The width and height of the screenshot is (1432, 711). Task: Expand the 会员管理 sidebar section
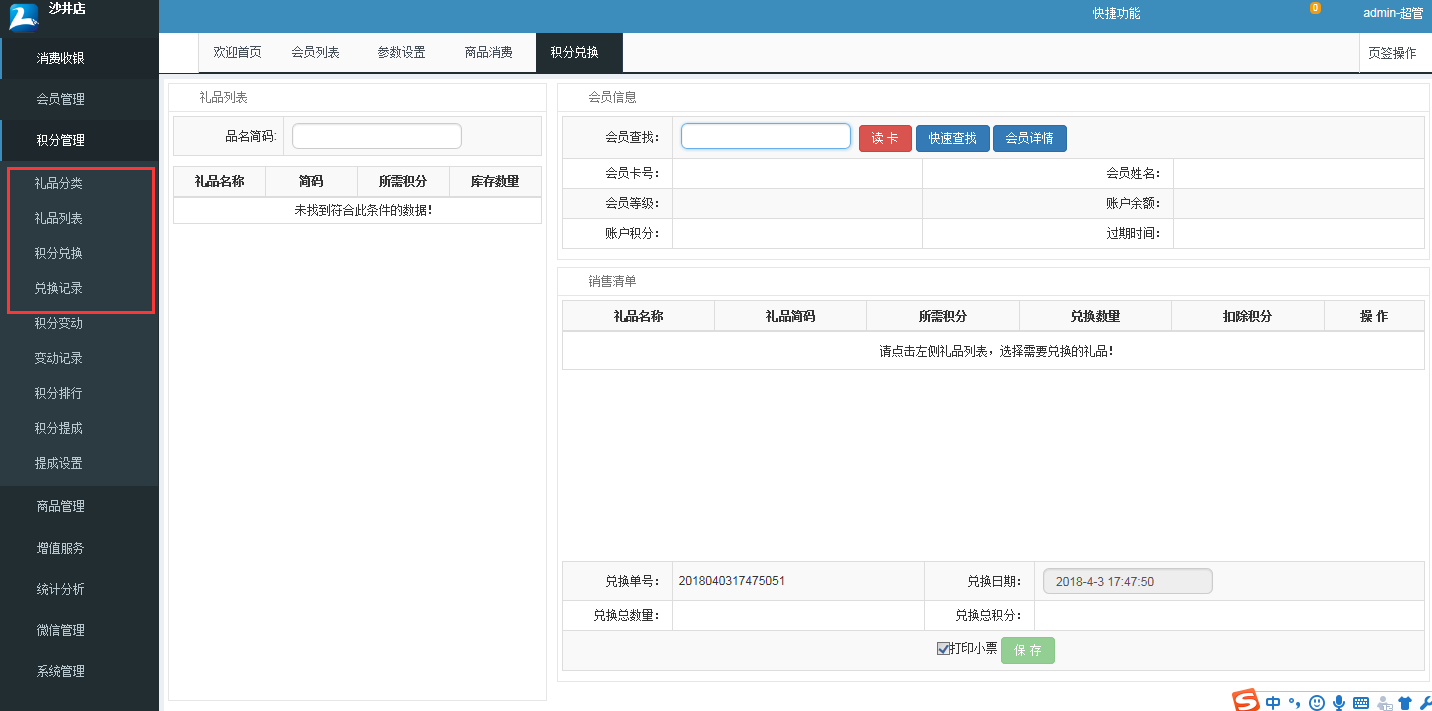point(60,99)
